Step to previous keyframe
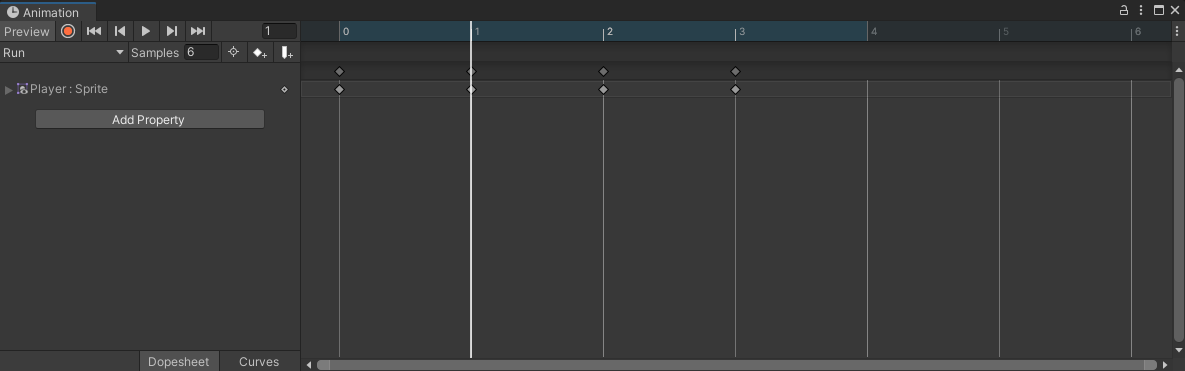This screenshot has height=371, width=1185. coord(119,31)
